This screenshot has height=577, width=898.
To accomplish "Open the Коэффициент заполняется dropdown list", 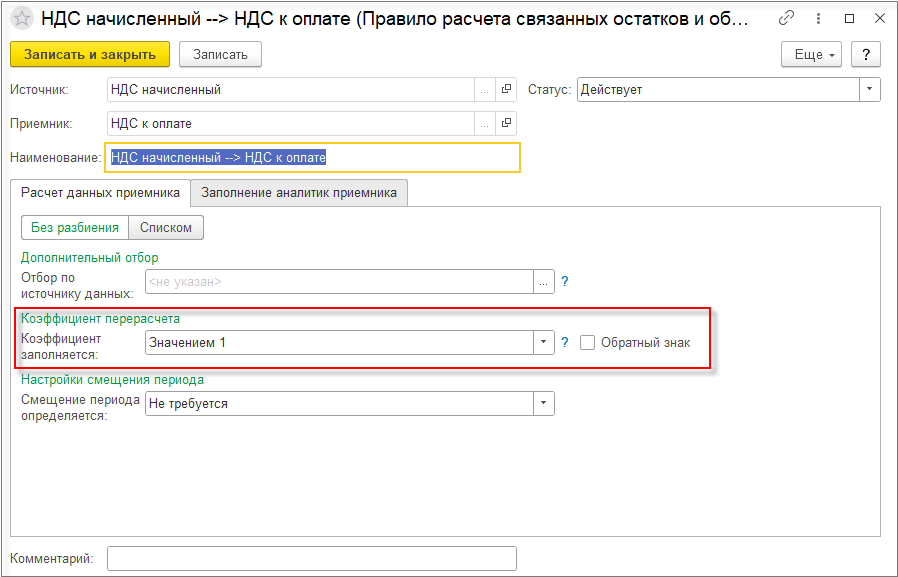I will (544, 342).
